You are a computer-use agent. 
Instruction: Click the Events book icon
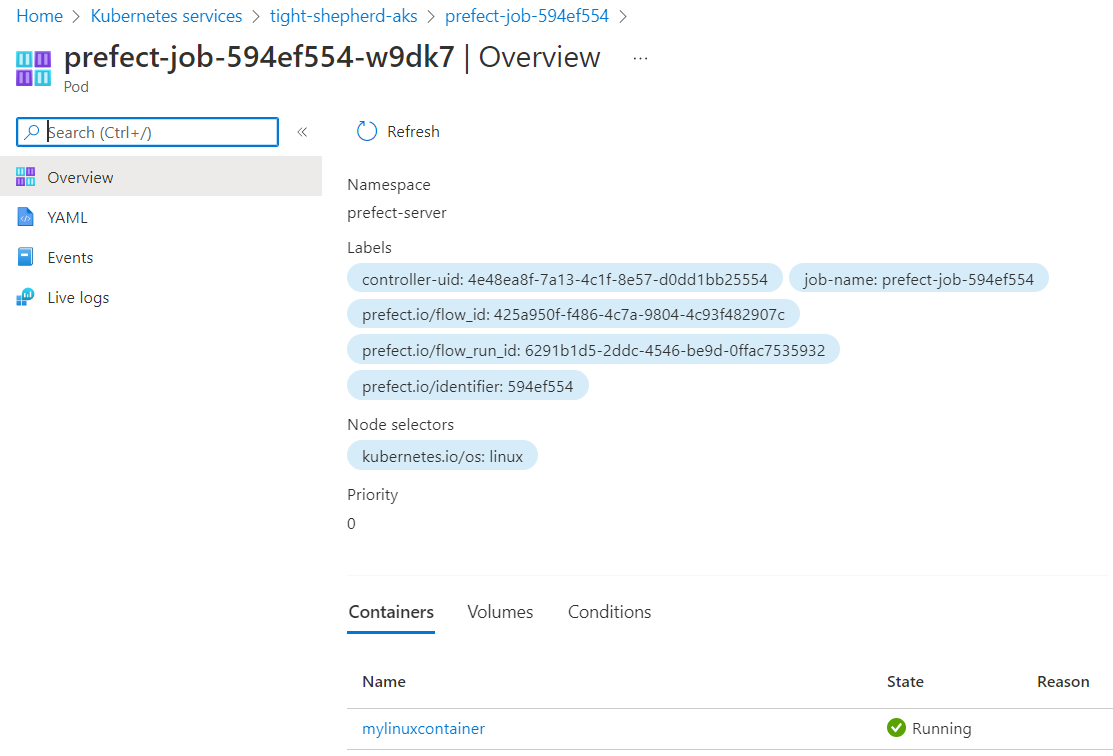(x=26, y=257)
